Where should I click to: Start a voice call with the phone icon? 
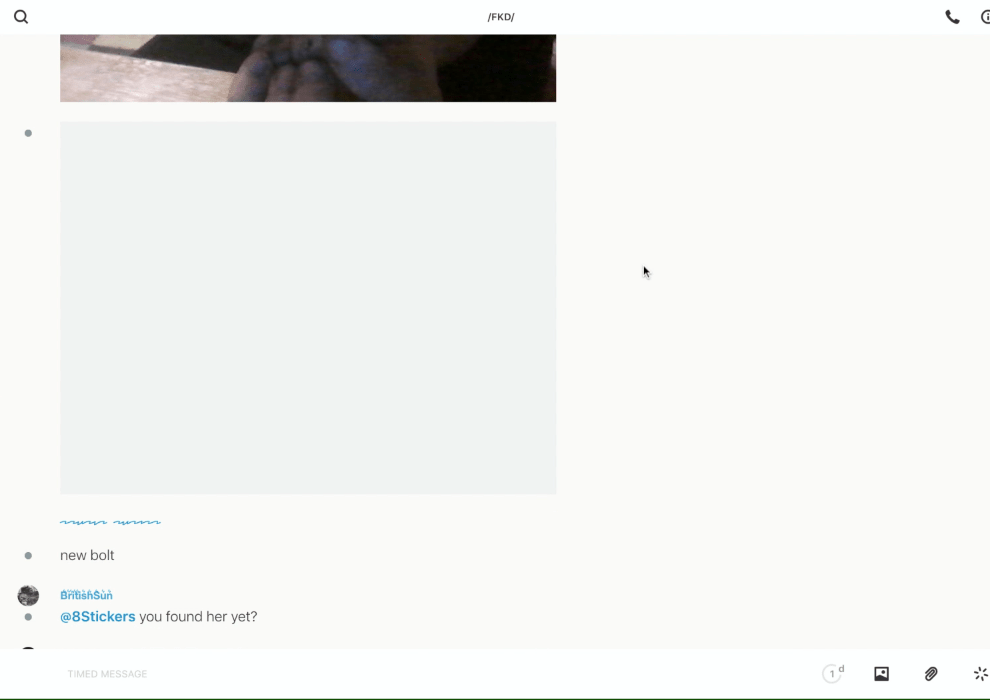[952, 17]
